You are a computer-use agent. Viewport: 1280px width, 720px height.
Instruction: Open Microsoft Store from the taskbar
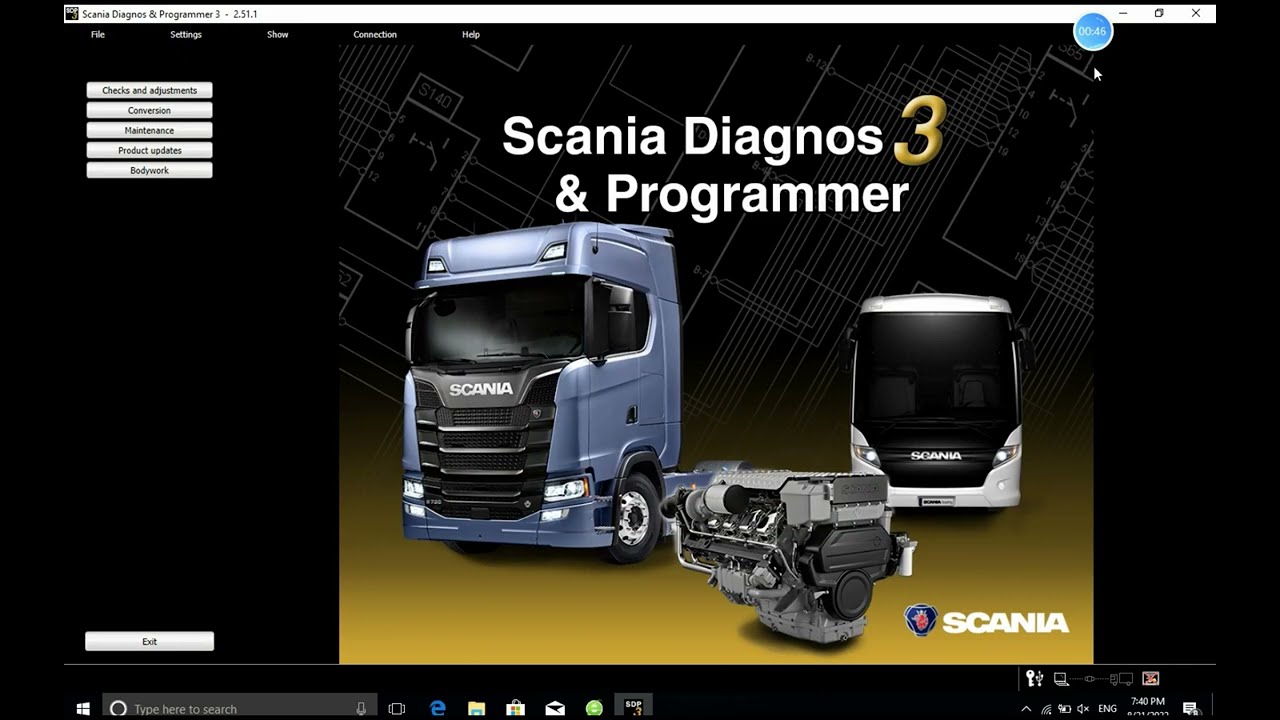pos(515,708)
